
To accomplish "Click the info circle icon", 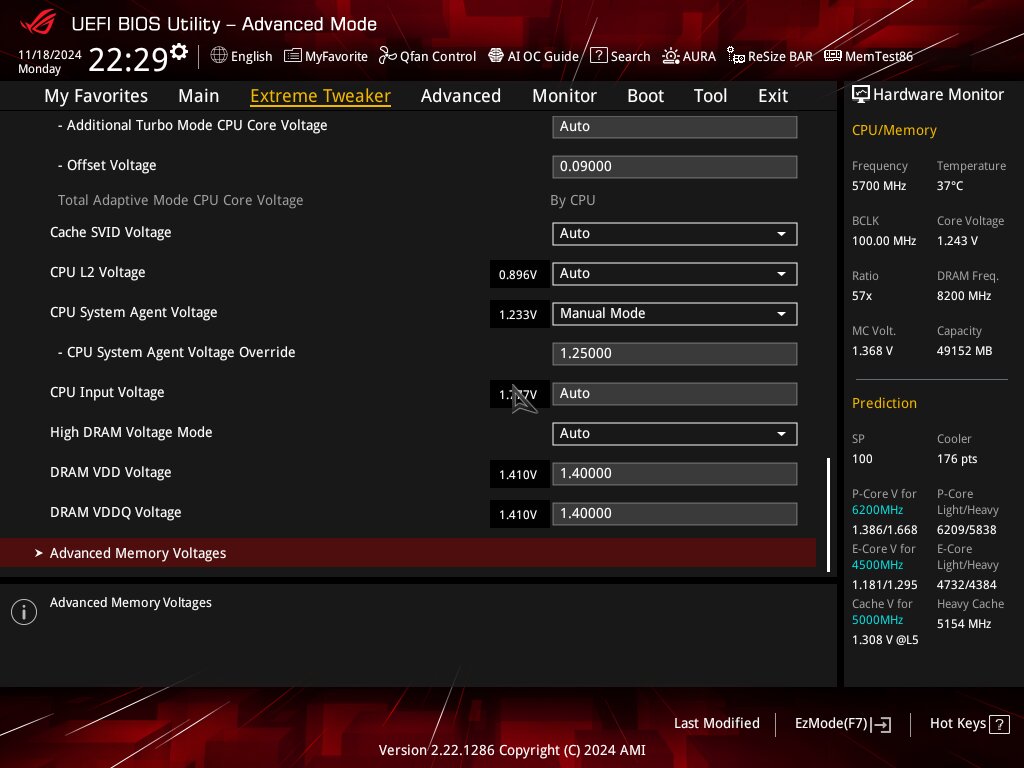I will click(x=24, y=612).
